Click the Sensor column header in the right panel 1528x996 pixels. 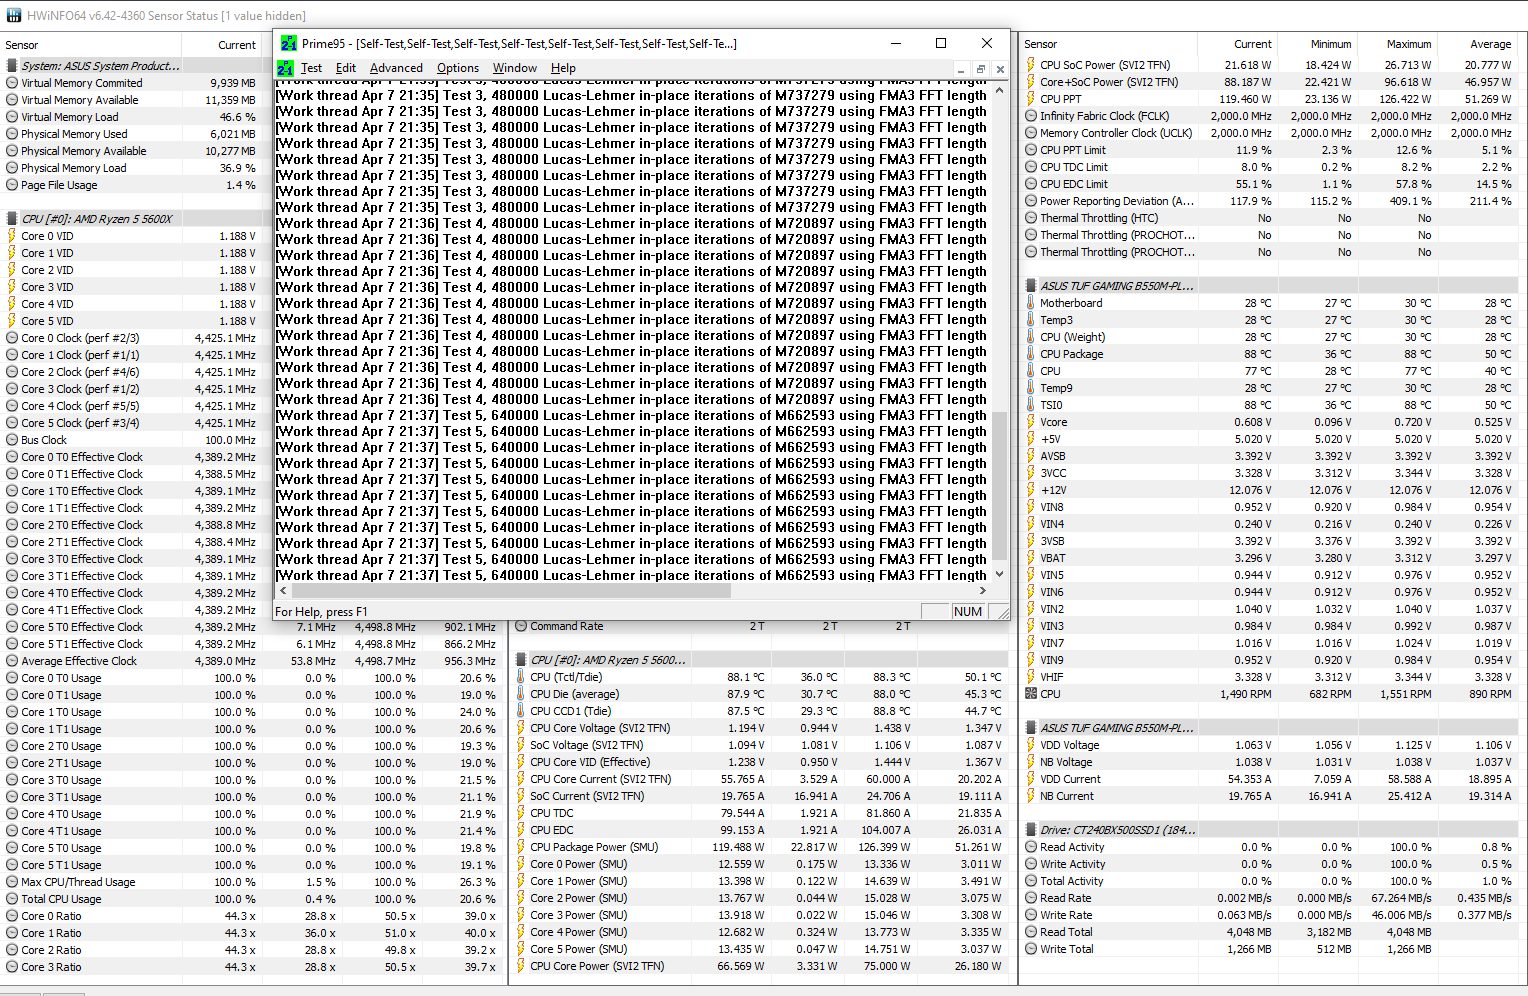[1108, 44]
